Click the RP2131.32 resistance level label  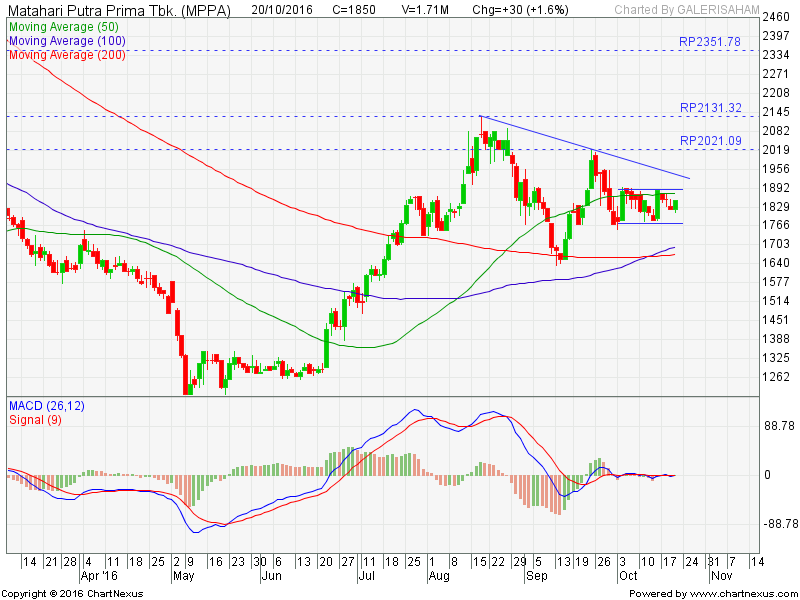(709, 108)
